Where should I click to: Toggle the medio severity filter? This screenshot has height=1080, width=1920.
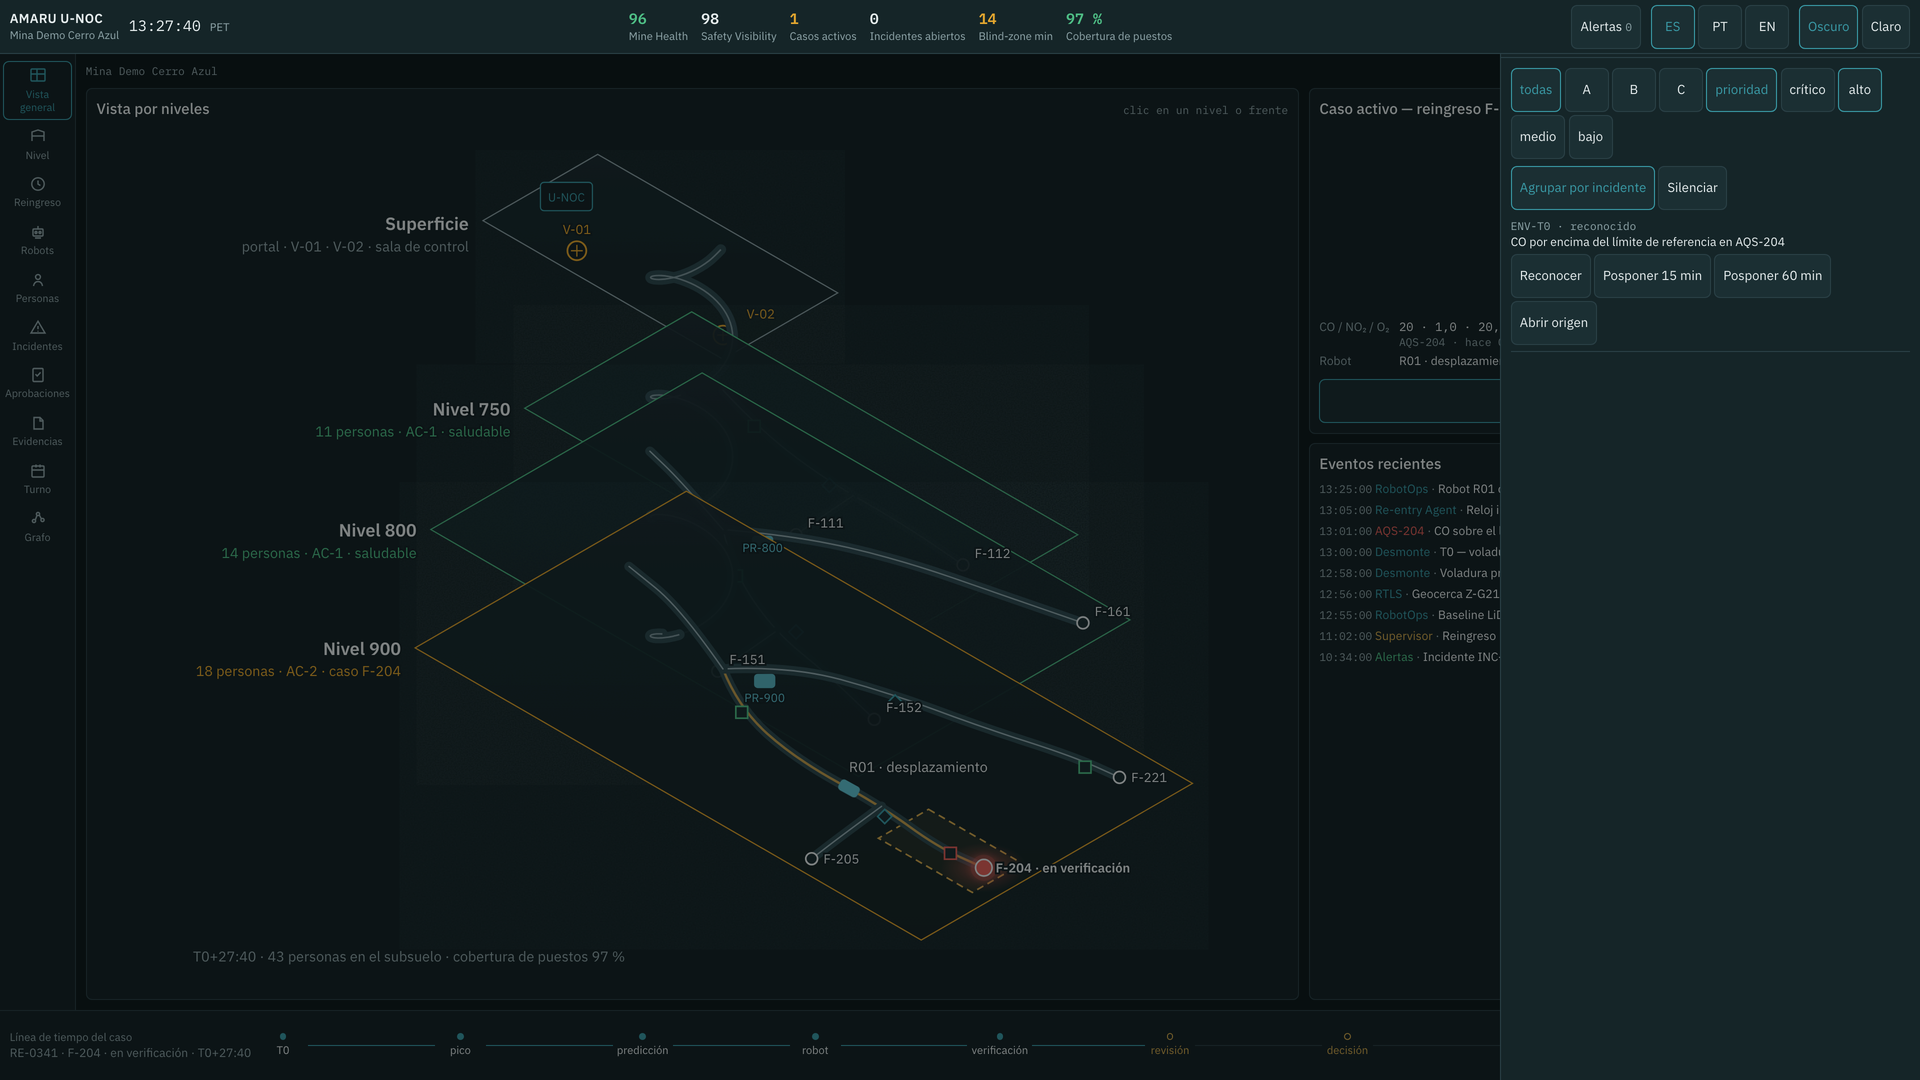(x=1537, y=137)
